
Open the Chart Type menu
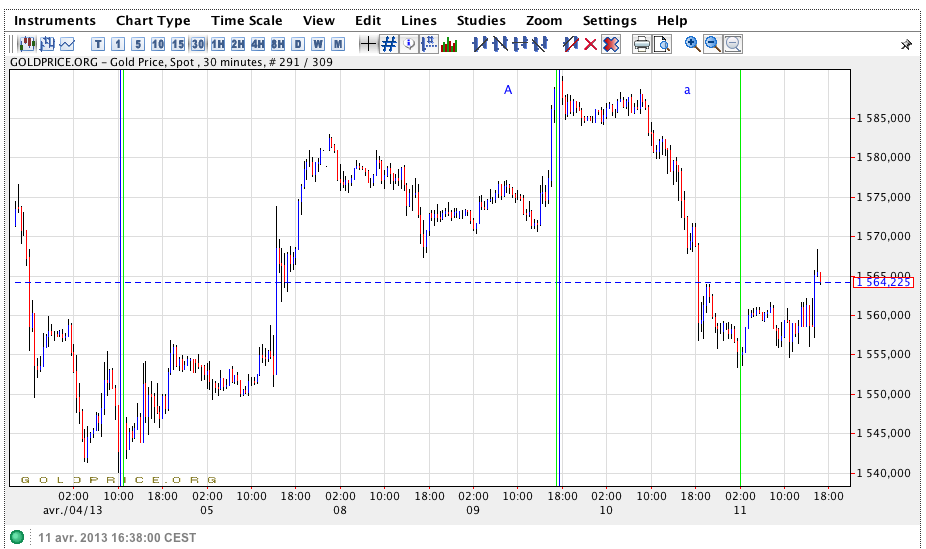[x=153, y=20]
